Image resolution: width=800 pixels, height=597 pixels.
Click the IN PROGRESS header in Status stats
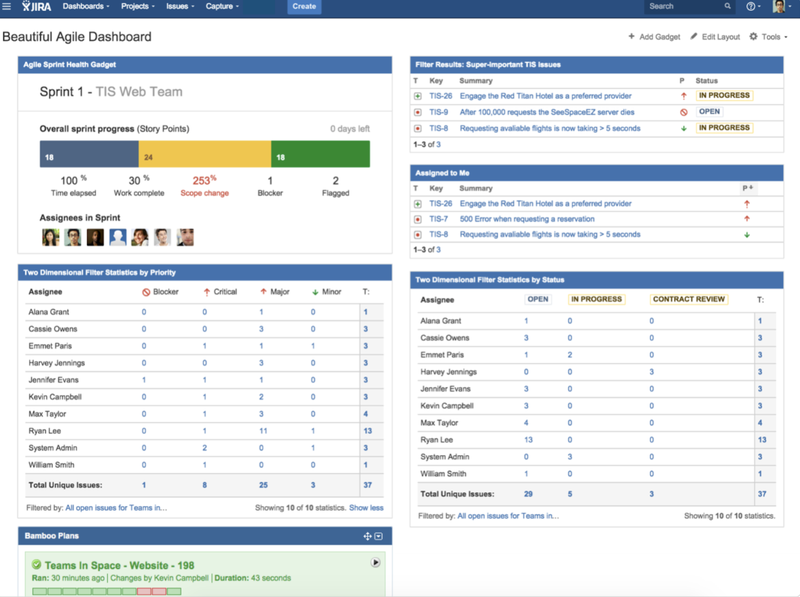coord(596,300)
